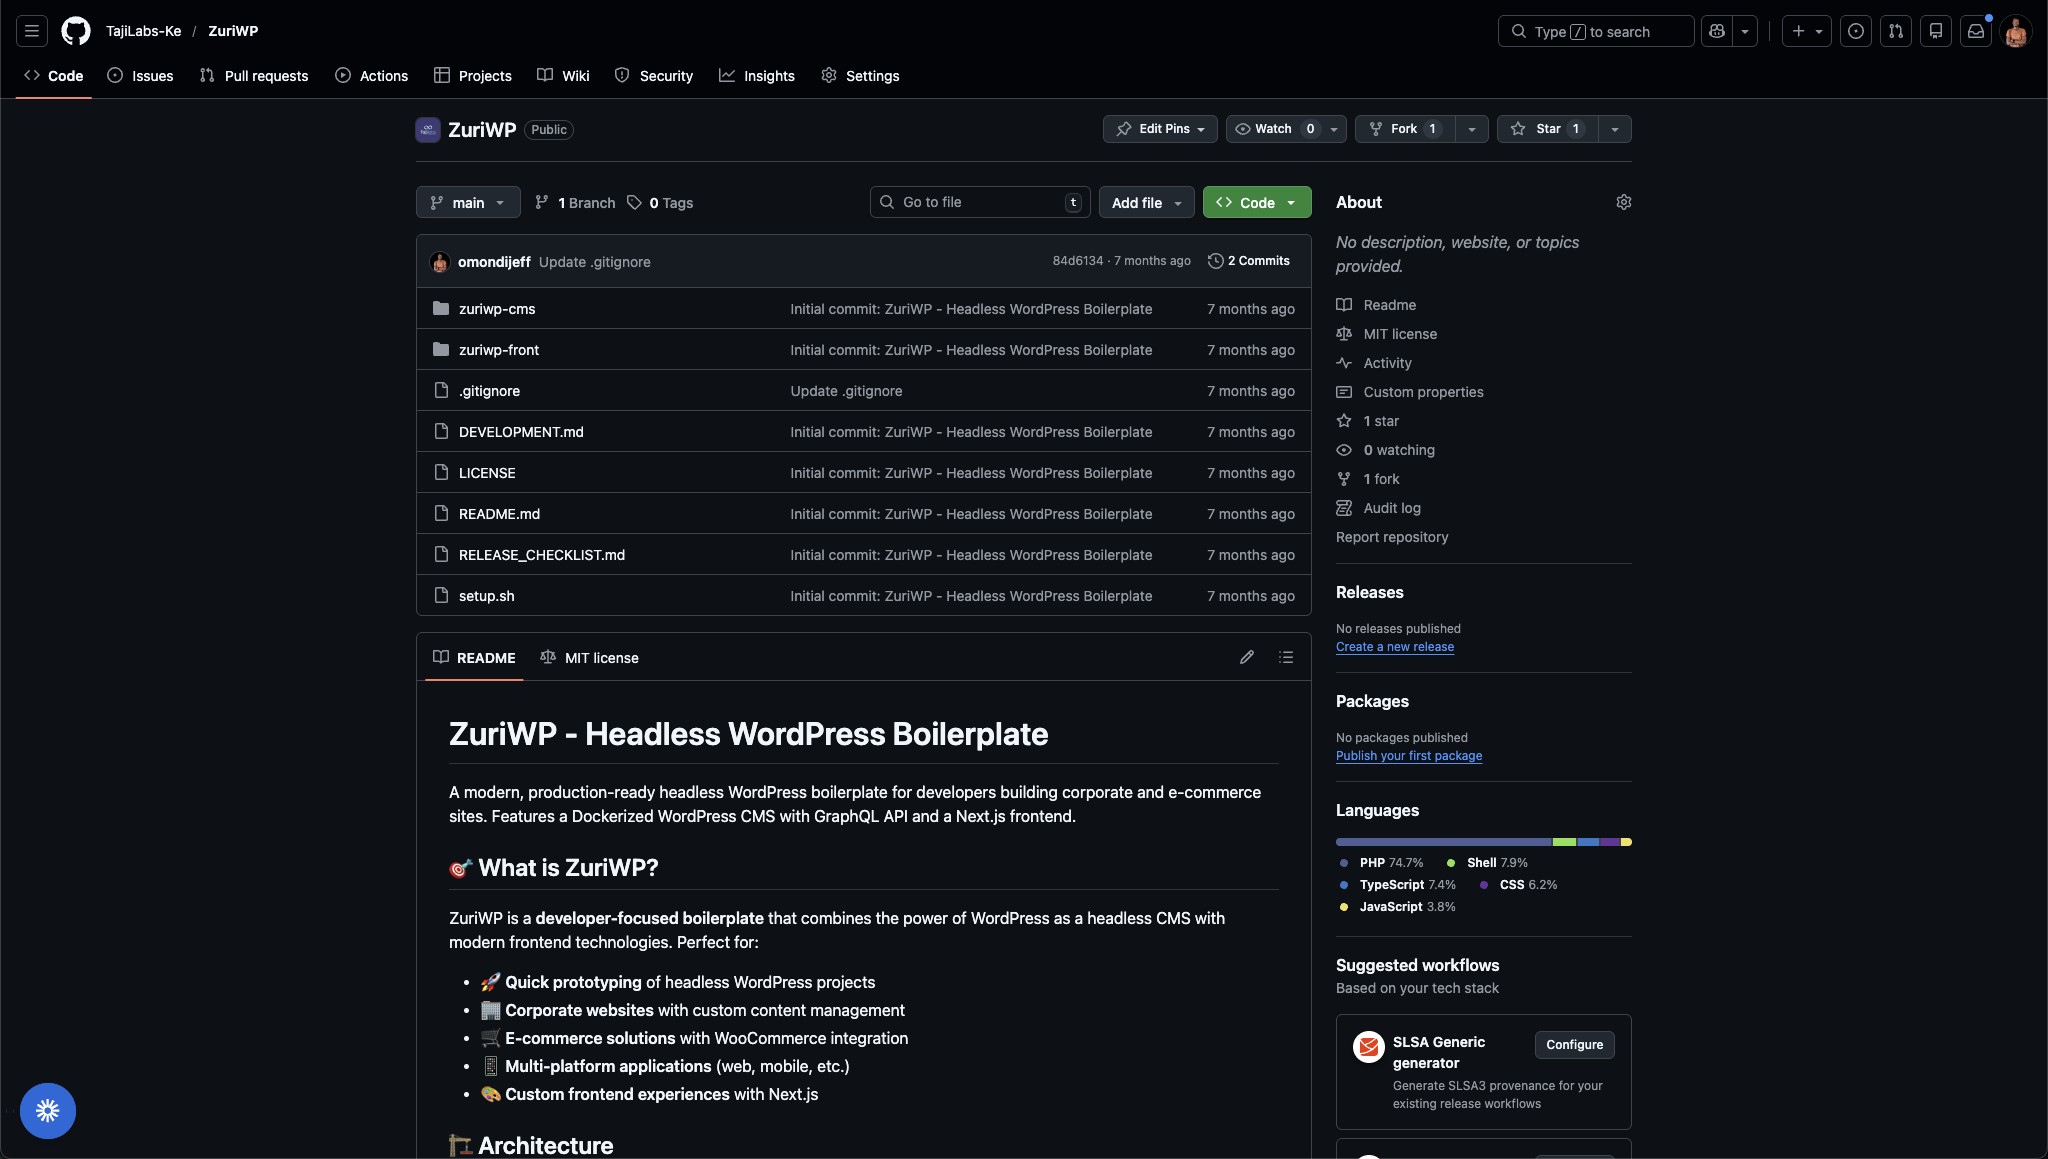This screenshot has height=1159, width=2048.
Task: Open the green Code dropdown
Action: click(1257, 202)
